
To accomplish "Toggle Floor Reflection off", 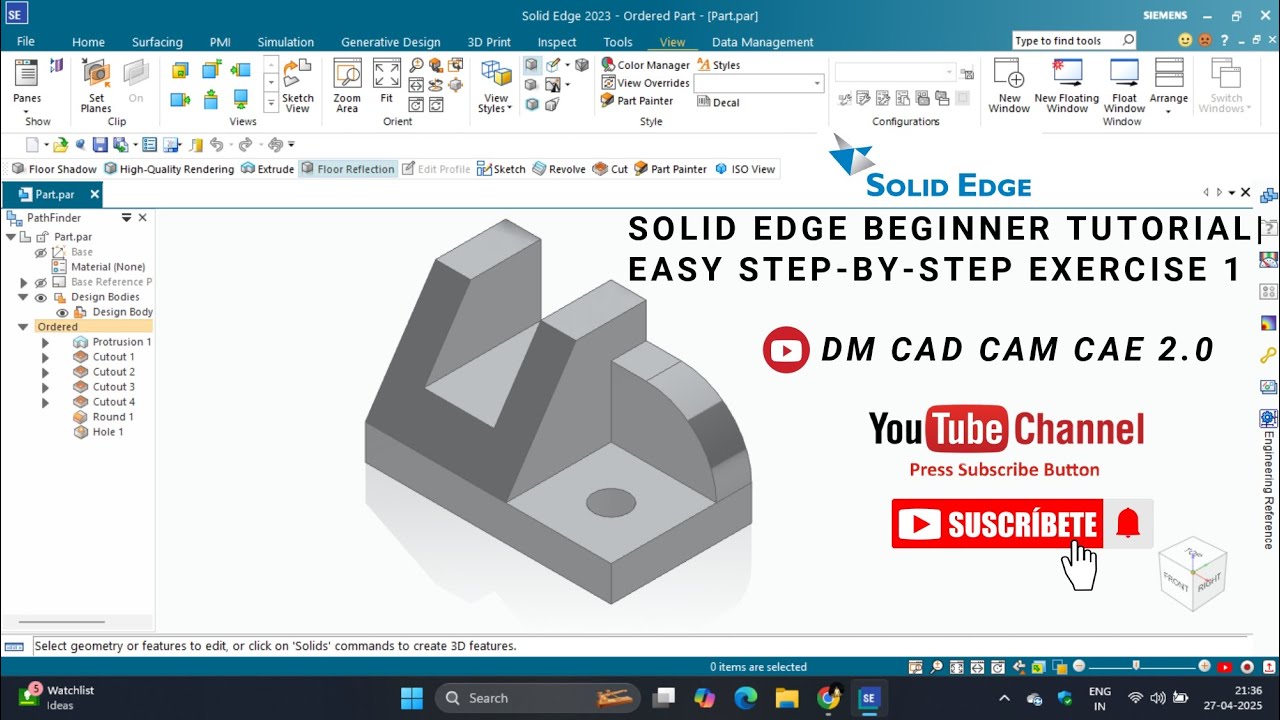I will pos(348,169).
